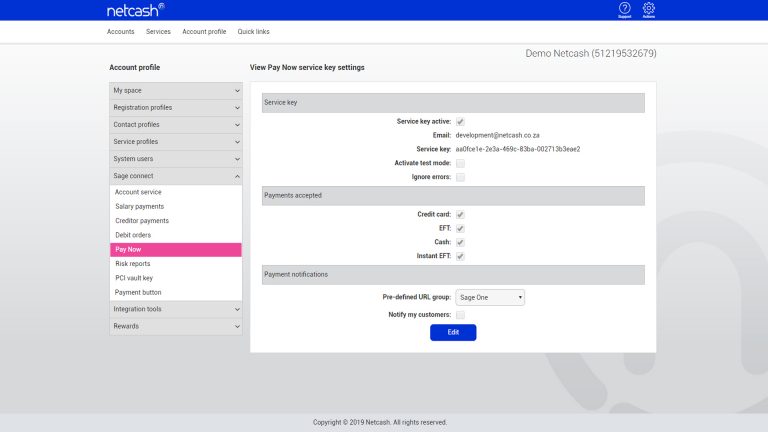768x432 pixels.
Task: Toggle the Instant EFT checkbox
Action: [x=460, y=256]
